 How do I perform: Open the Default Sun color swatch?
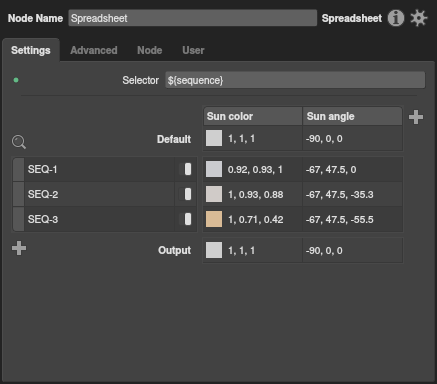click(x=214, y=138)
